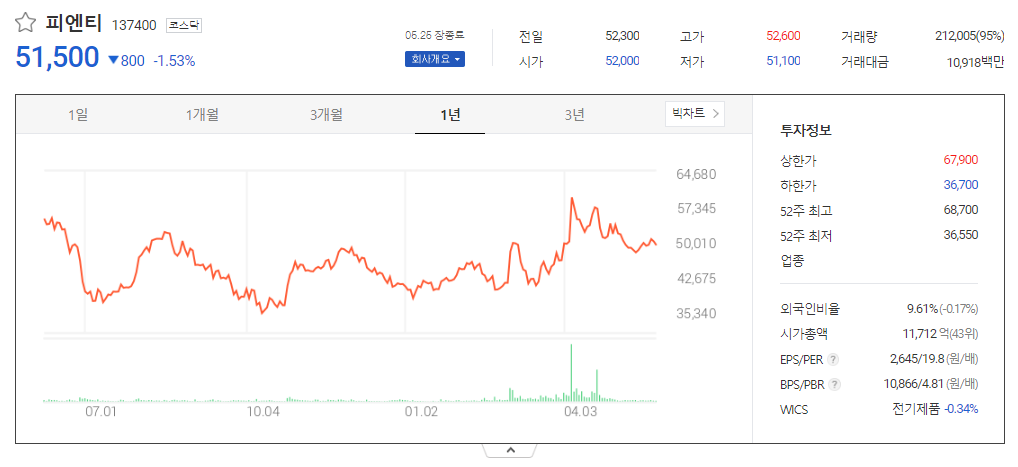Click the 04.03 date axis label
1018x467 pixels.
(x=580, y=412)
